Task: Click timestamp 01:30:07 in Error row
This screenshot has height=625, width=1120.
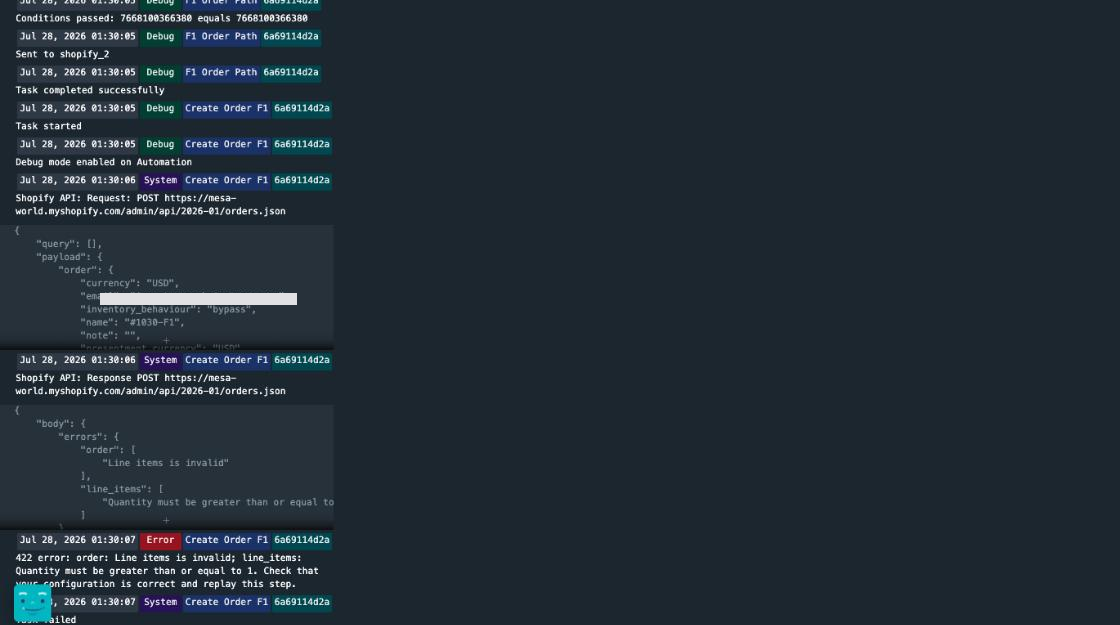Action: tap(77, 540)
